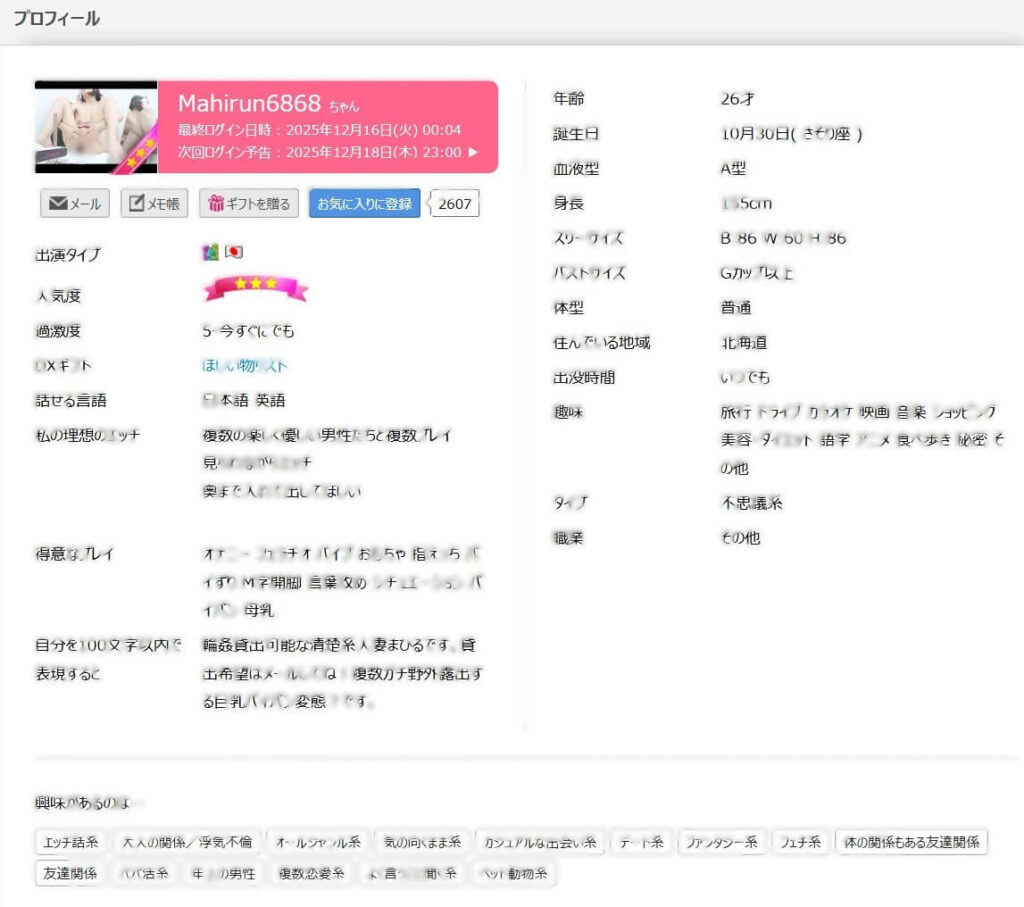This screenshot has width=1024, height=907.
Task: Click the ペット動物系 tag
Action: point(511,873)
